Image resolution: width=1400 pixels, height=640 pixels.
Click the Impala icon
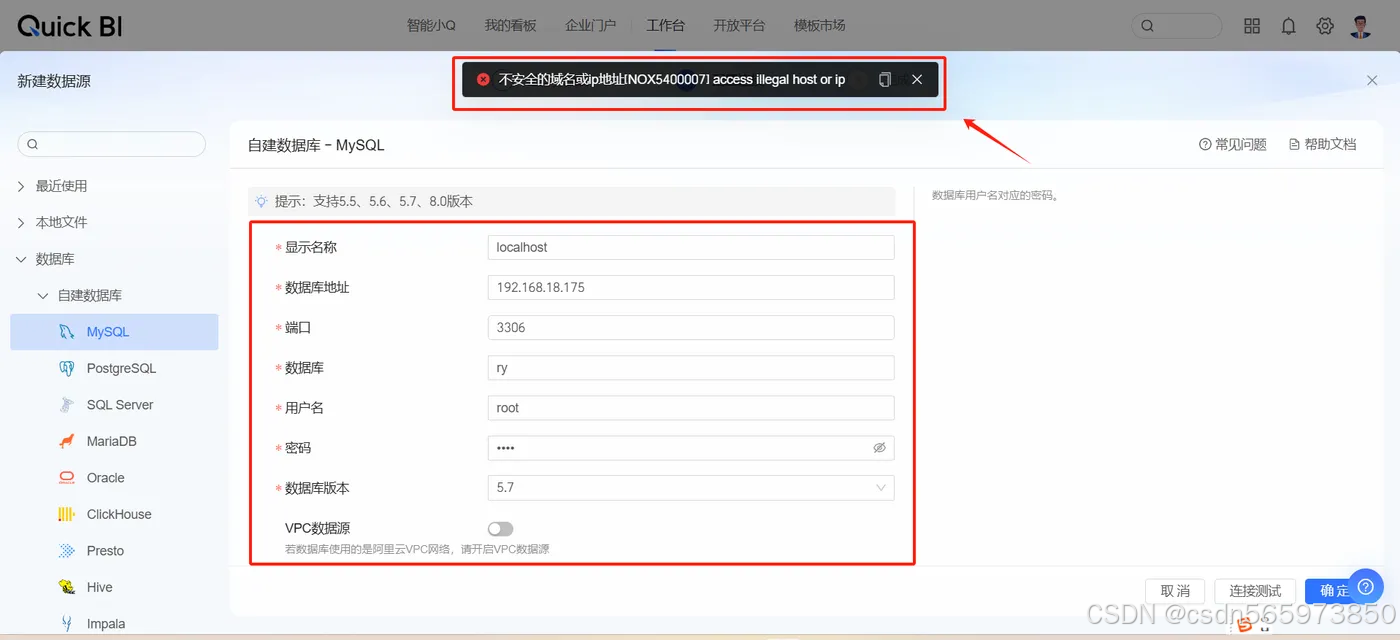(67, 624)
